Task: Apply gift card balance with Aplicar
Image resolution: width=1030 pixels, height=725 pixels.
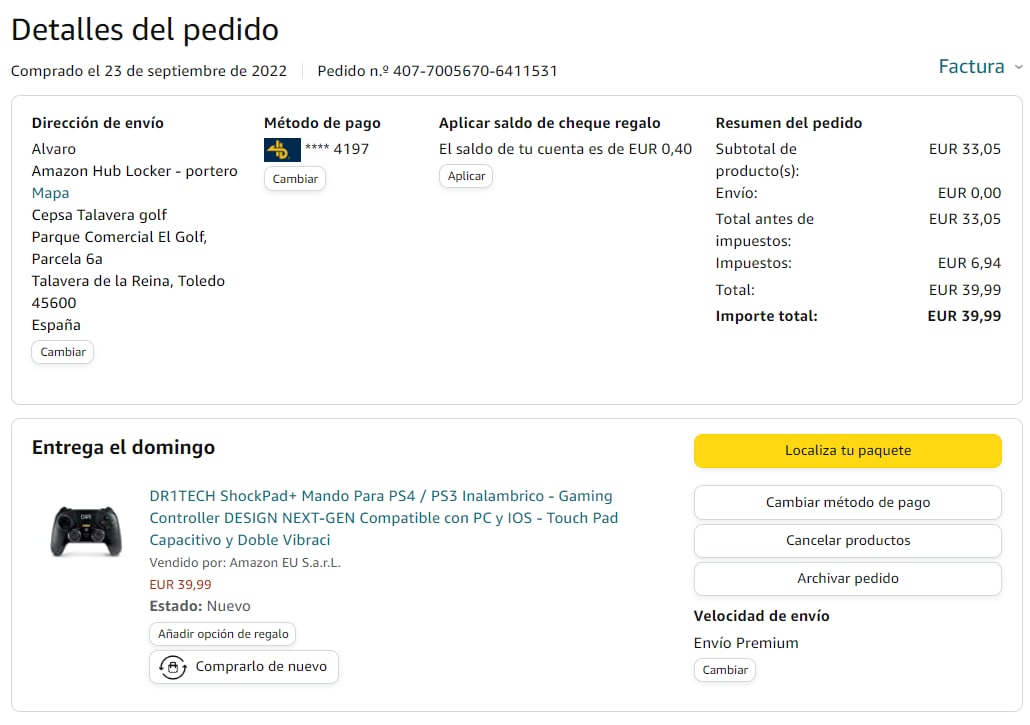Action: click(x=466, y=176)
